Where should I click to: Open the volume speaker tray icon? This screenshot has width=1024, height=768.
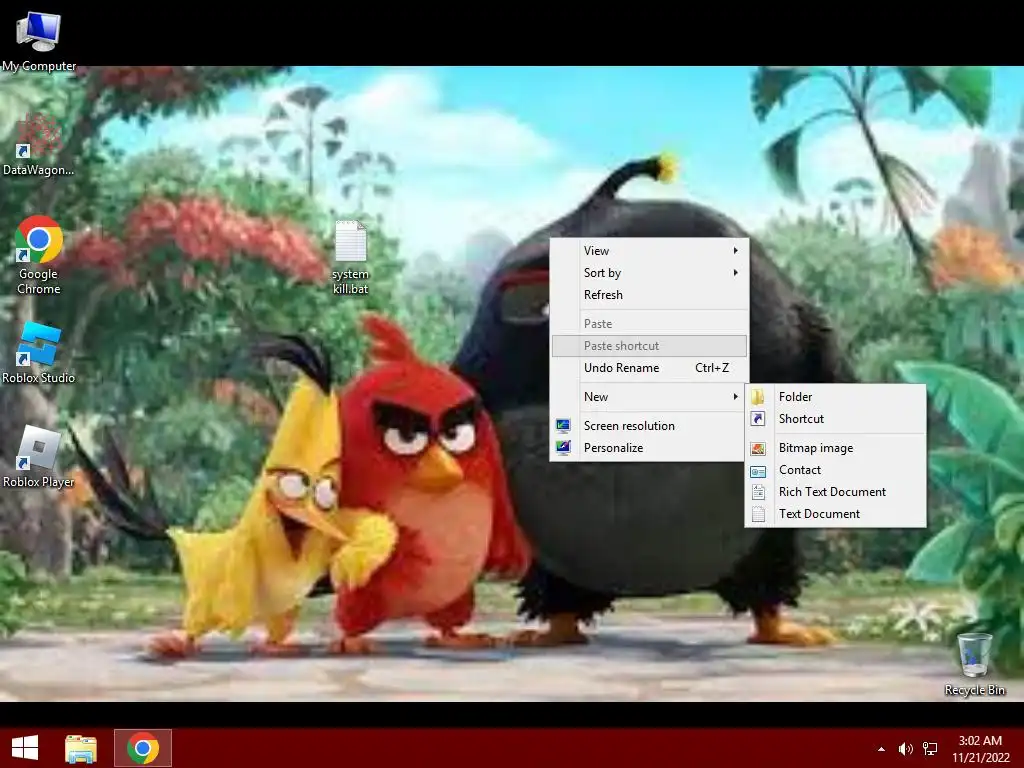click(x=905, y=749)
